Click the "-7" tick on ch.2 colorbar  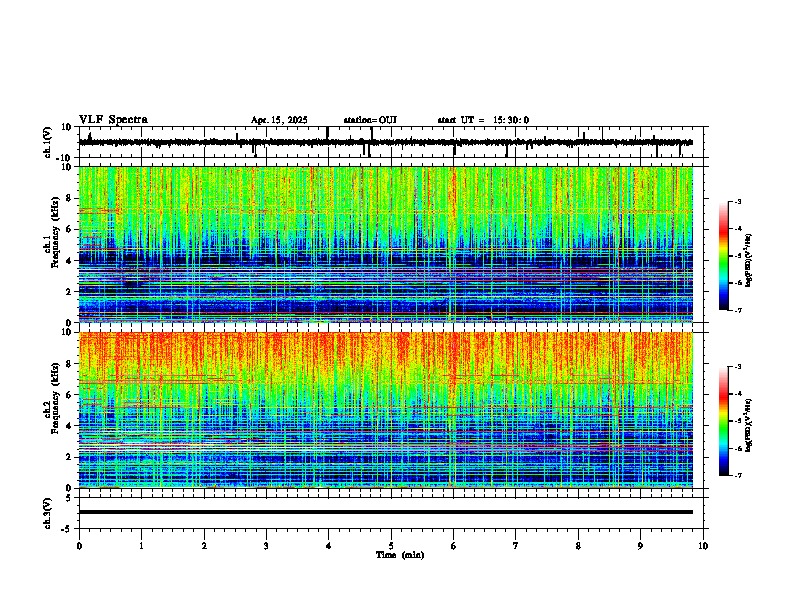pos(737,475)
